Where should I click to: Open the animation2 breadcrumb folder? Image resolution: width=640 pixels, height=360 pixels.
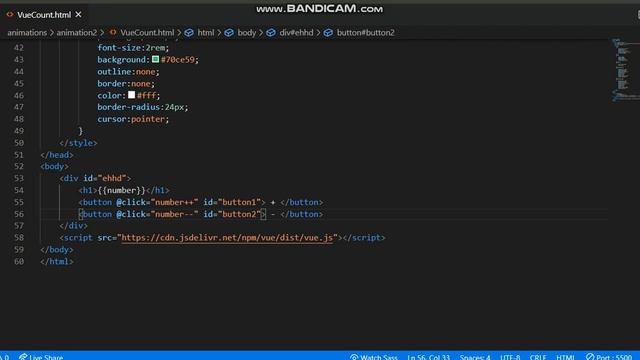pyautogui.click(x=77, y=33)
